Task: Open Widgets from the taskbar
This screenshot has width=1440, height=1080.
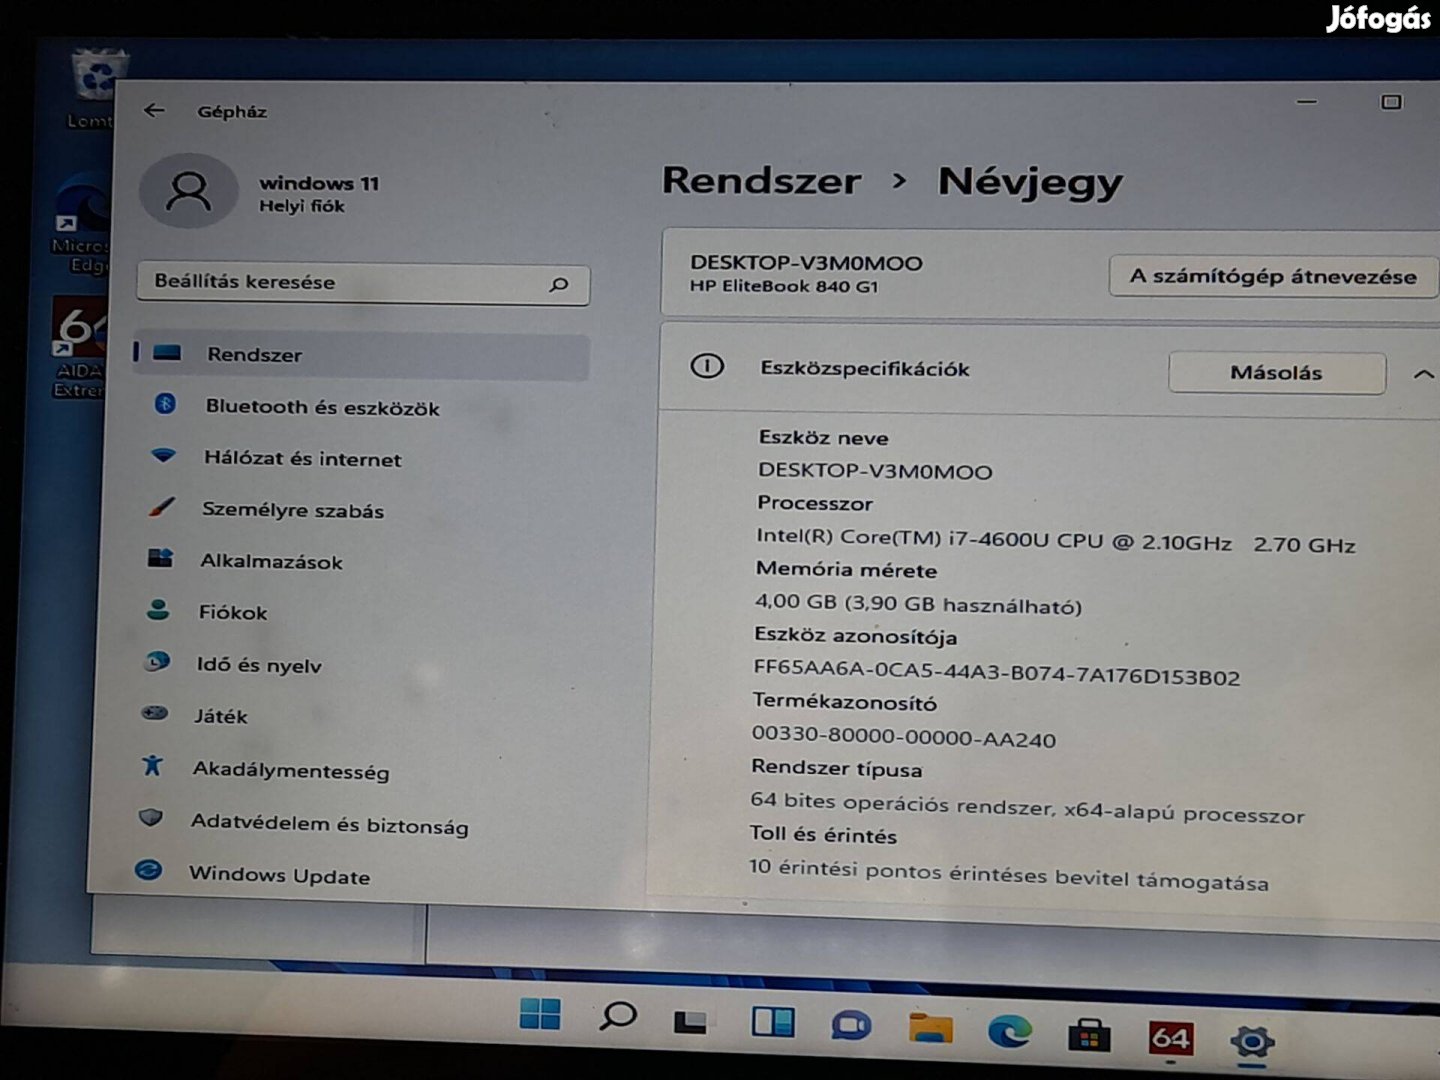Action: [x=773, y=1022]
